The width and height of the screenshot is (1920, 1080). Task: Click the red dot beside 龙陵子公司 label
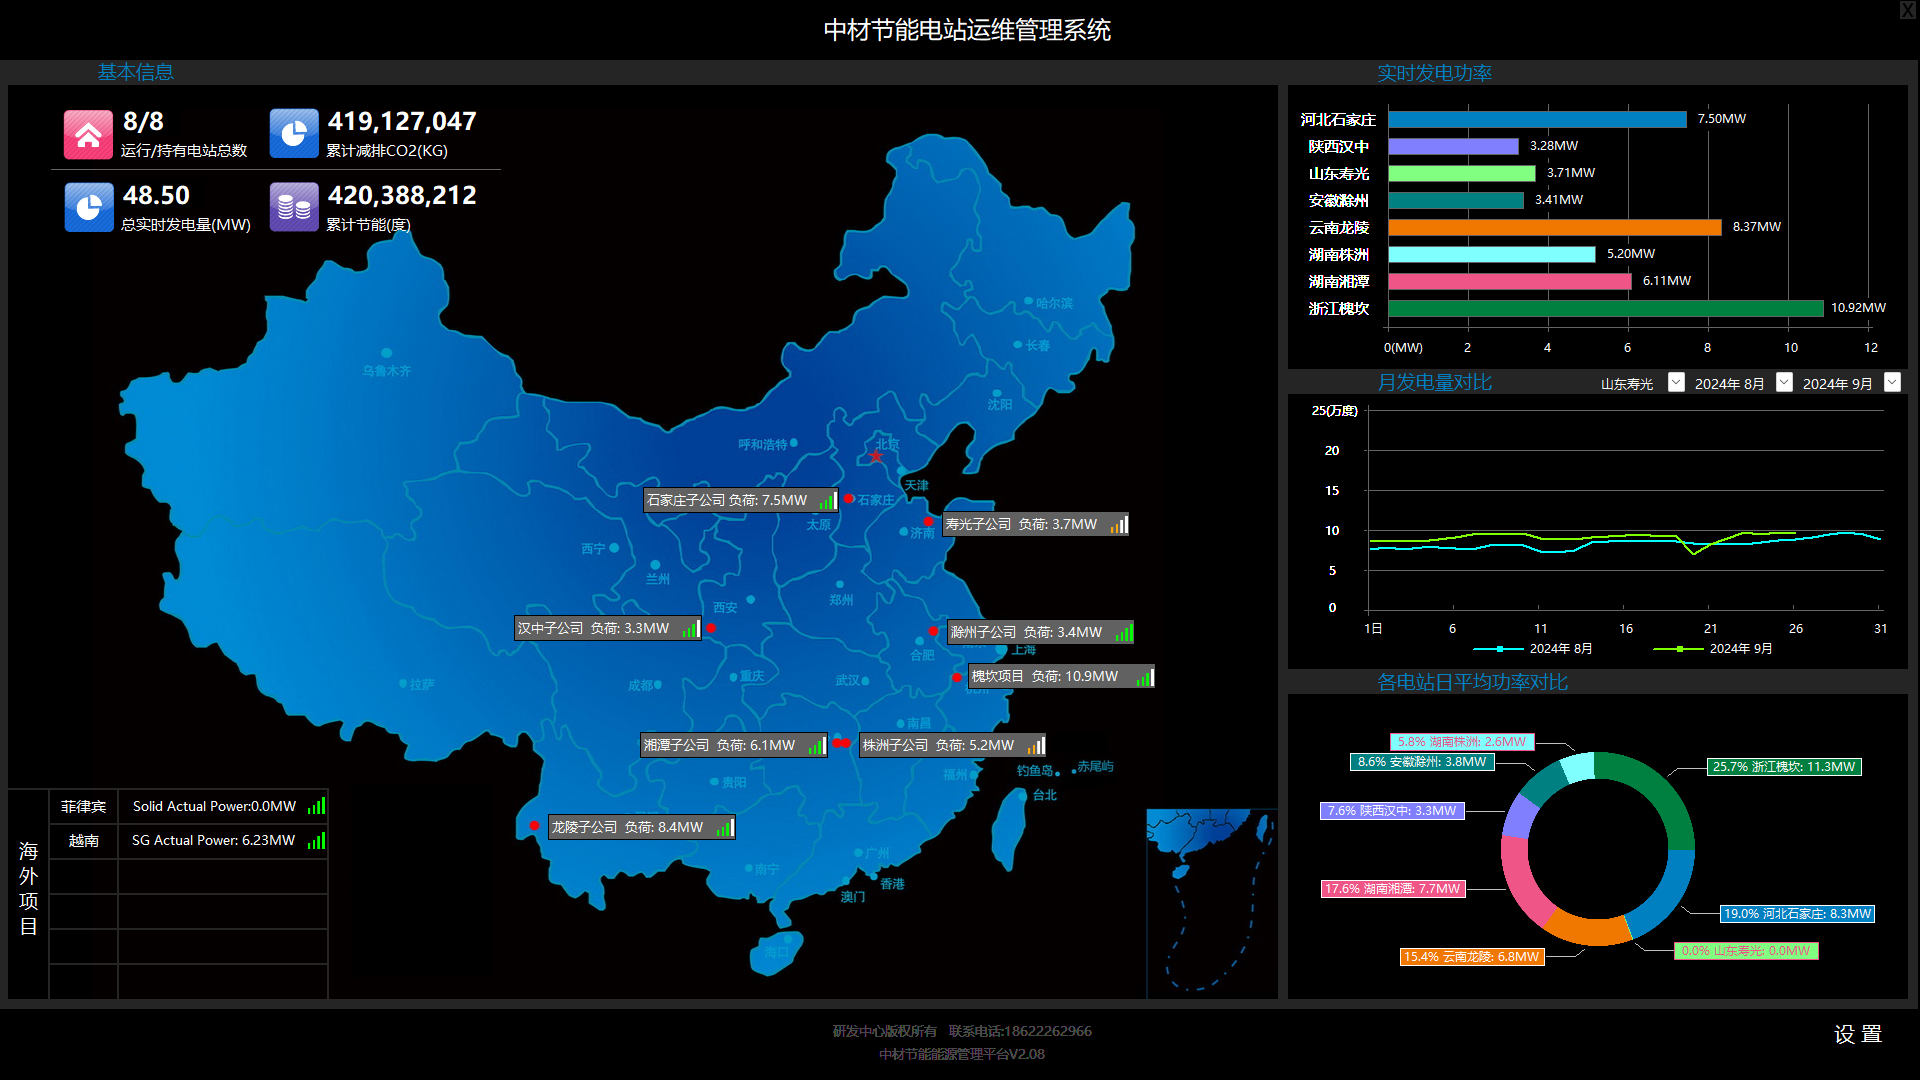pos(535,825)
